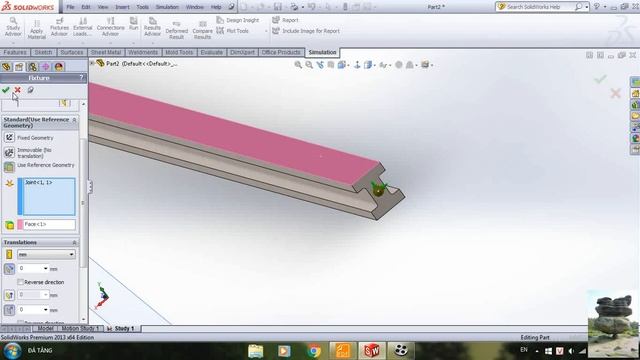640x360 pixels.
Task: Collapse the Standard (Use Reference Geometry) section
Action: [74, 120]
